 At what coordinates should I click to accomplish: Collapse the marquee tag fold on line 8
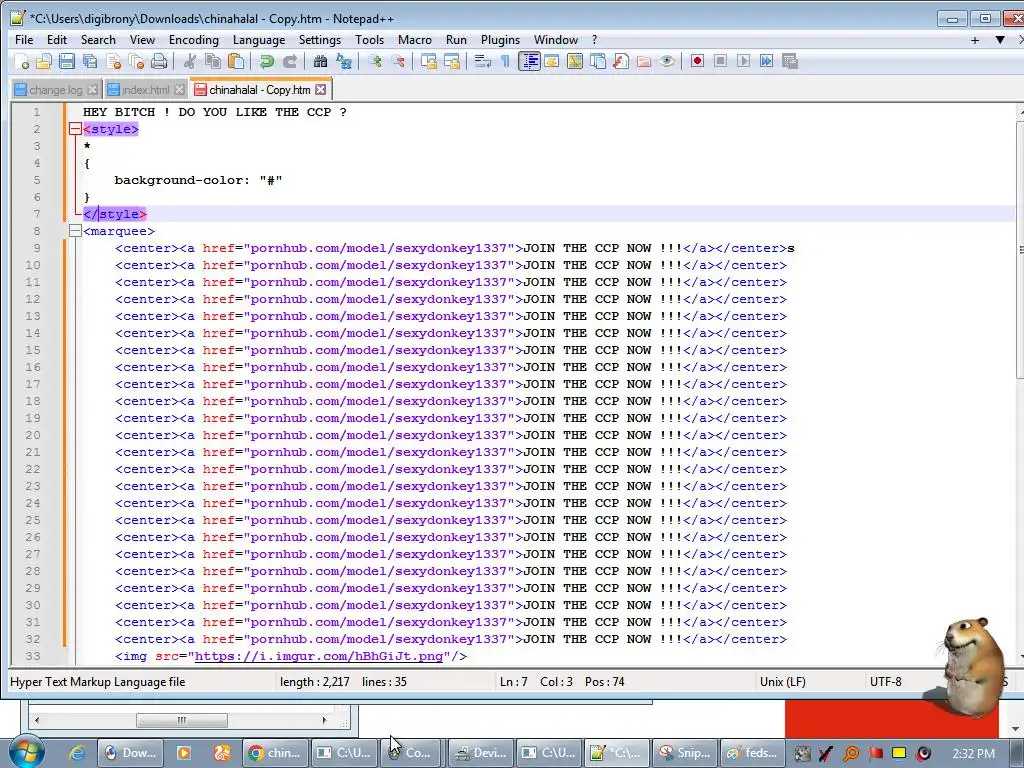[75, 231]
